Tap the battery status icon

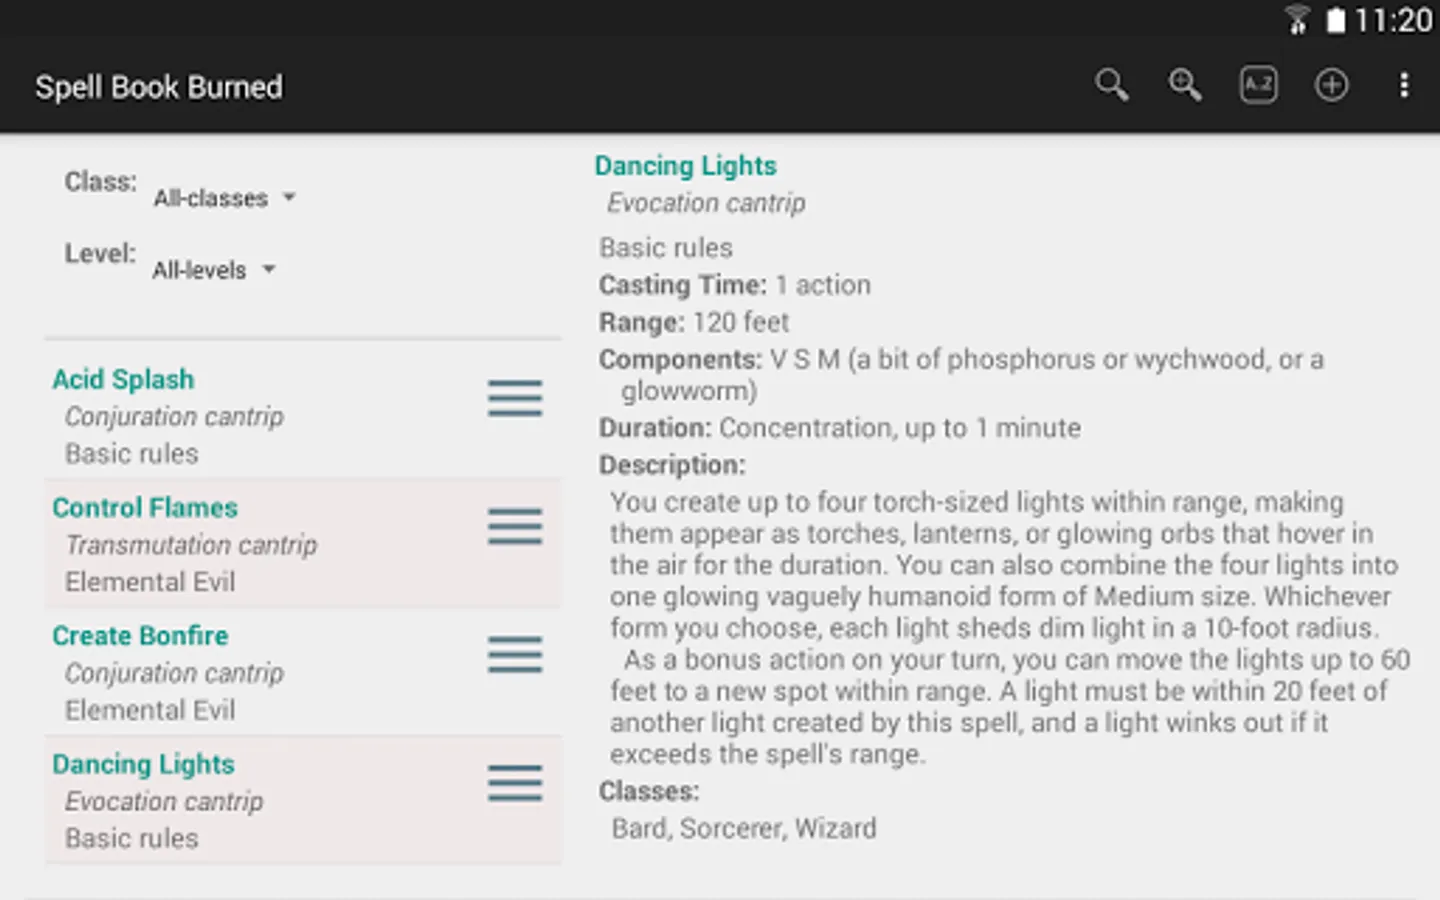(1336, 21)
